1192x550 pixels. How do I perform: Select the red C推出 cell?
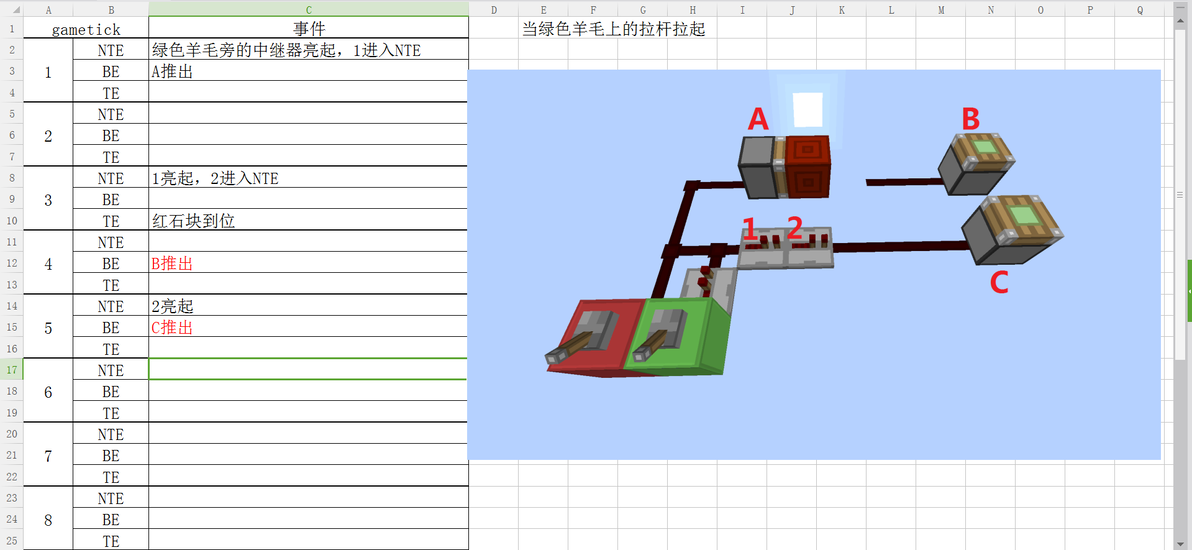coord(309,328)
